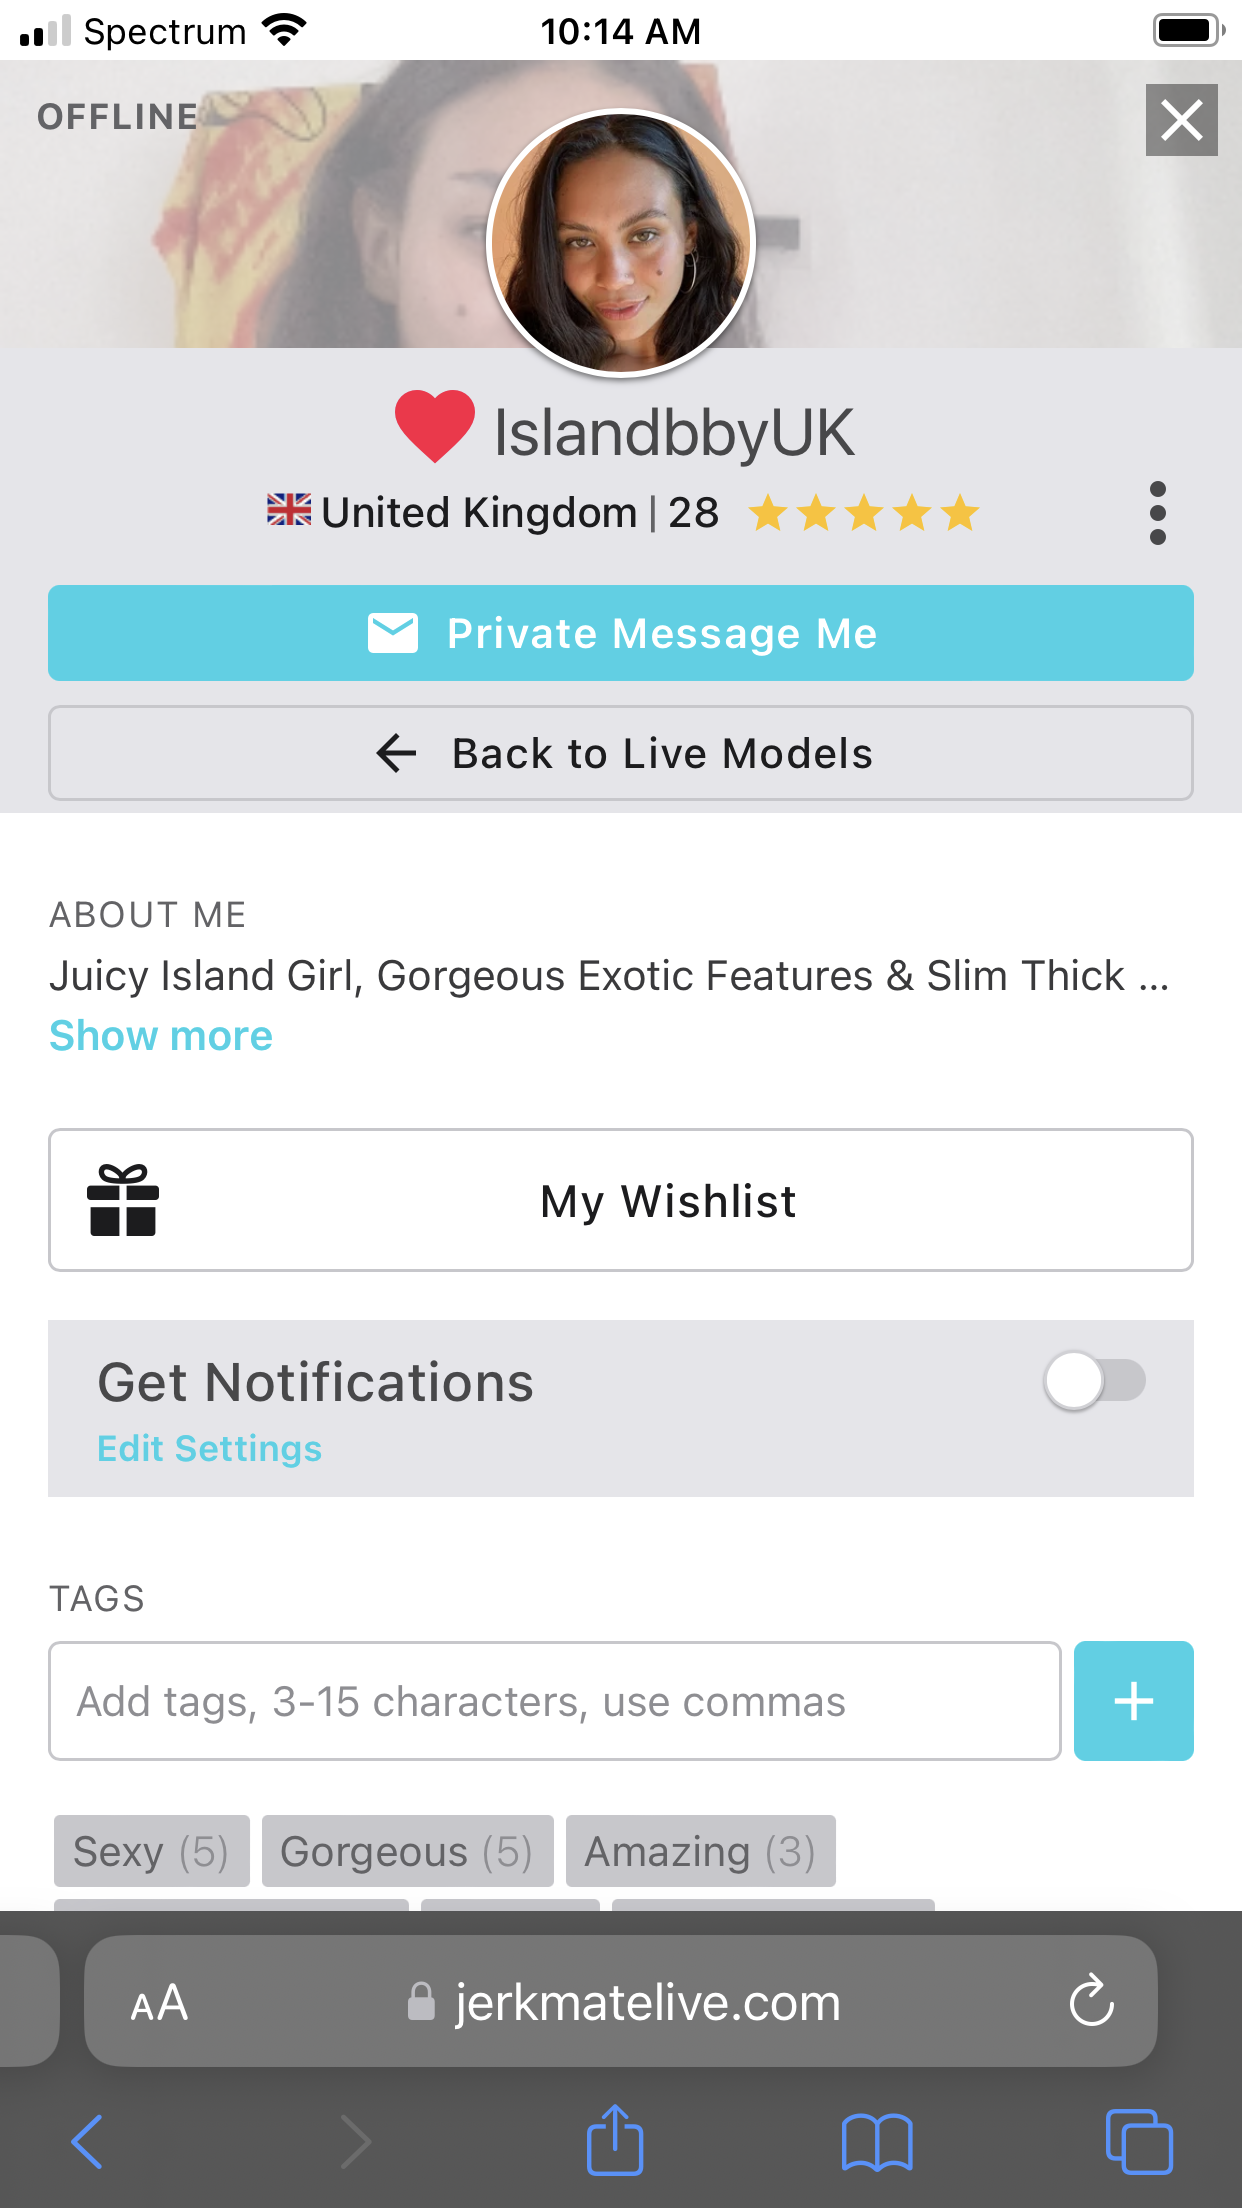Go Back to Live Models
Viewport: 1242px width, 2208px height.
pos(621,753)
